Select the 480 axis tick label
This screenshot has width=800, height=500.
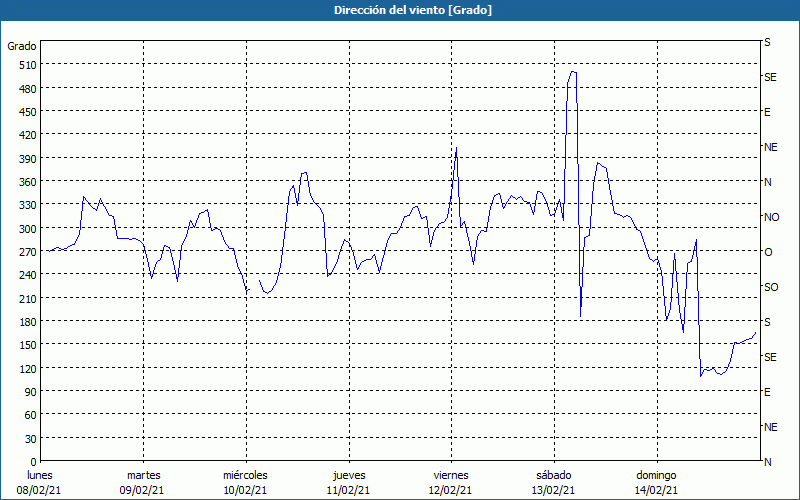pos(28,89)
